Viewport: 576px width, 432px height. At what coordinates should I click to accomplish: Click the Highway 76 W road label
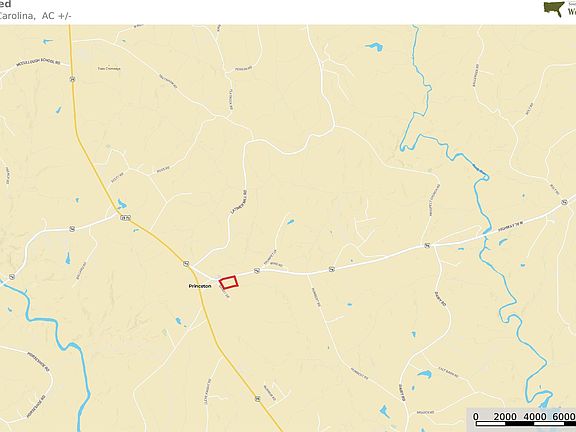pos(510,226)
